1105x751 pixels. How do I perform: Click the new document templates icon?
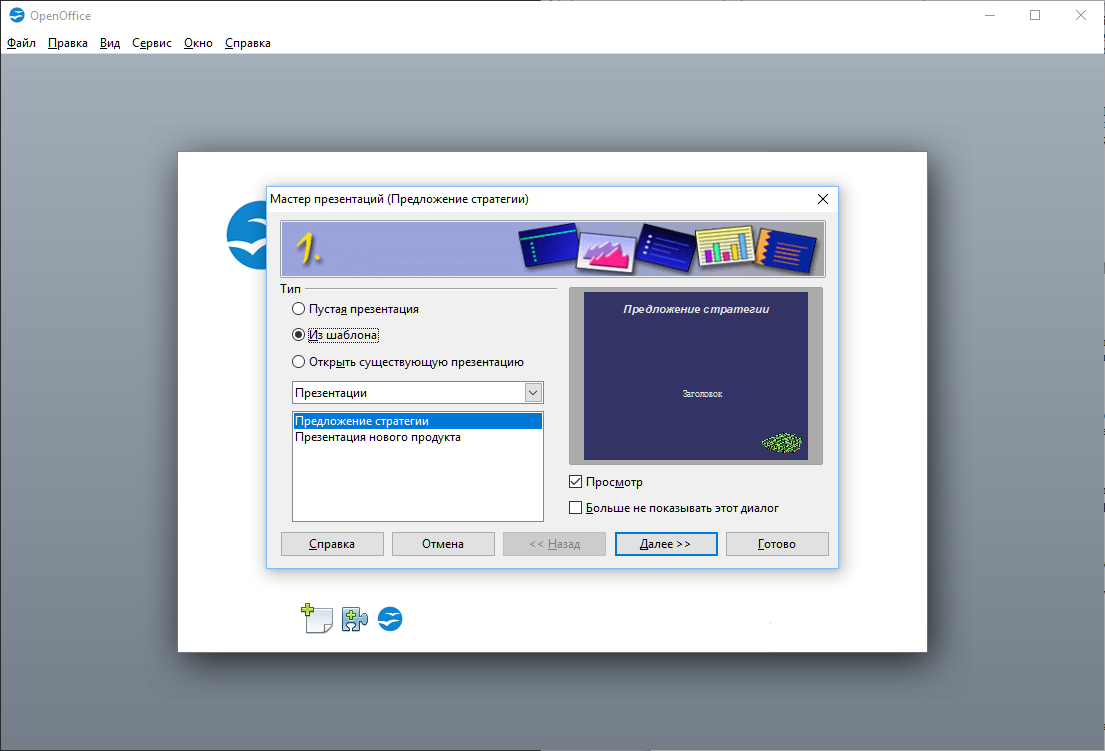(x=316, y=619)
